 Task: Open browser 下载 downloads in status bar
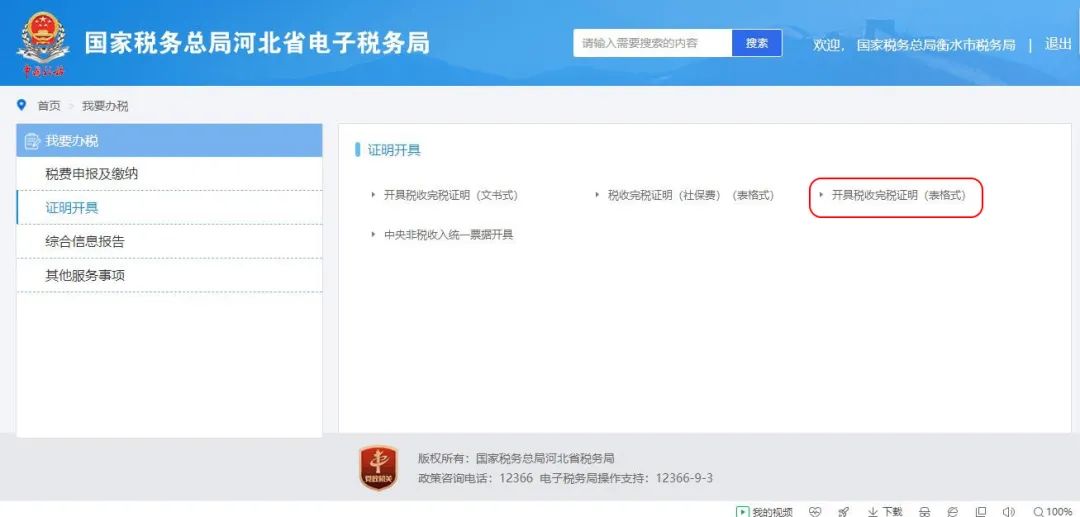click(885, 511)
